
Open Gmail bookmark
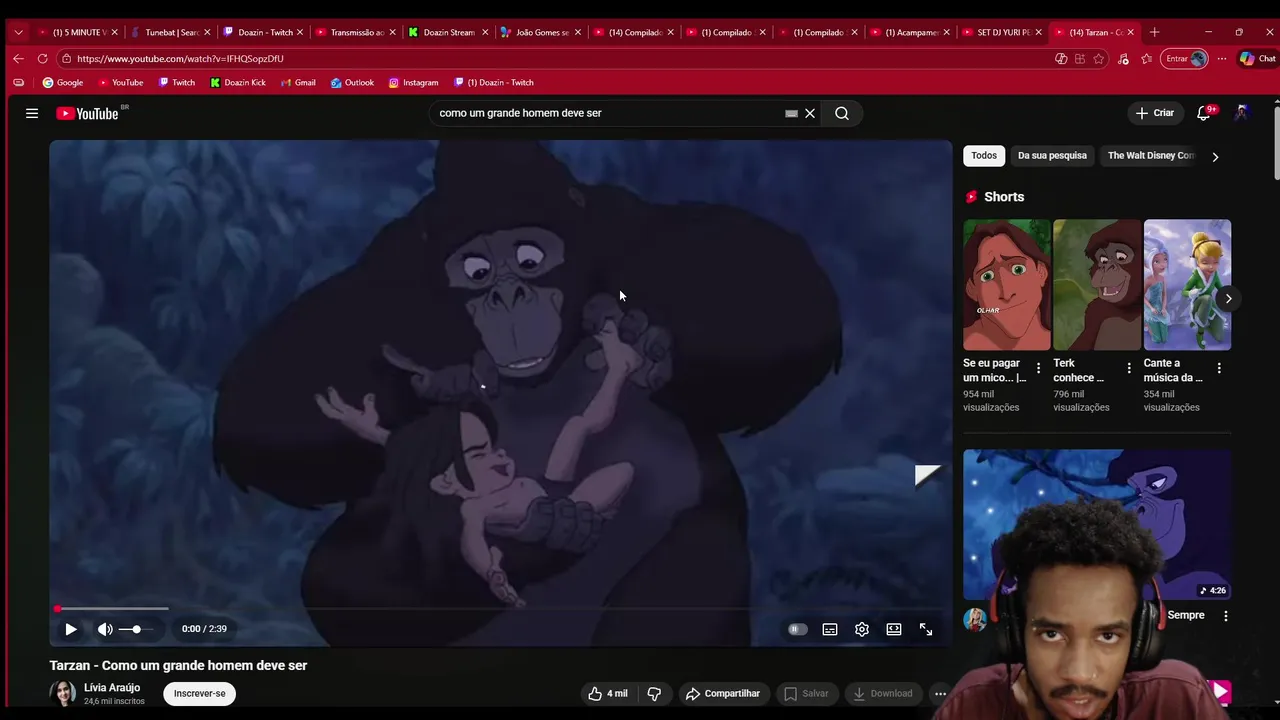coord(298,83)
